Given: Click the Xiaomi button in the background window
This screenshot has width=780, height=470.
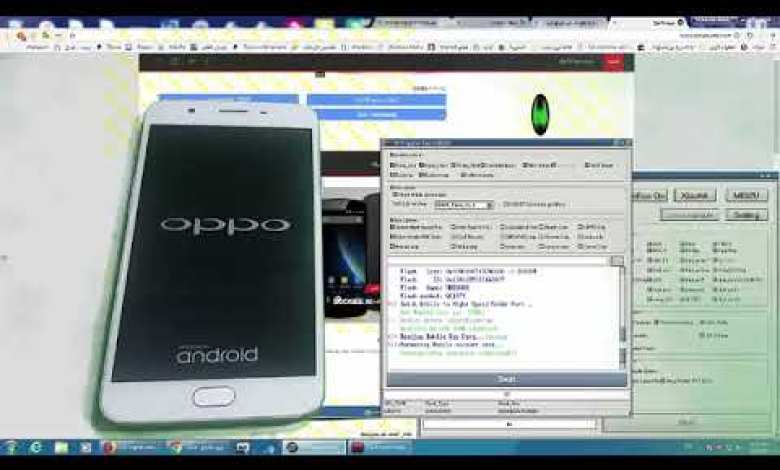Looking at the screenshot, I should pyautogui.click(x=694, y=195).
